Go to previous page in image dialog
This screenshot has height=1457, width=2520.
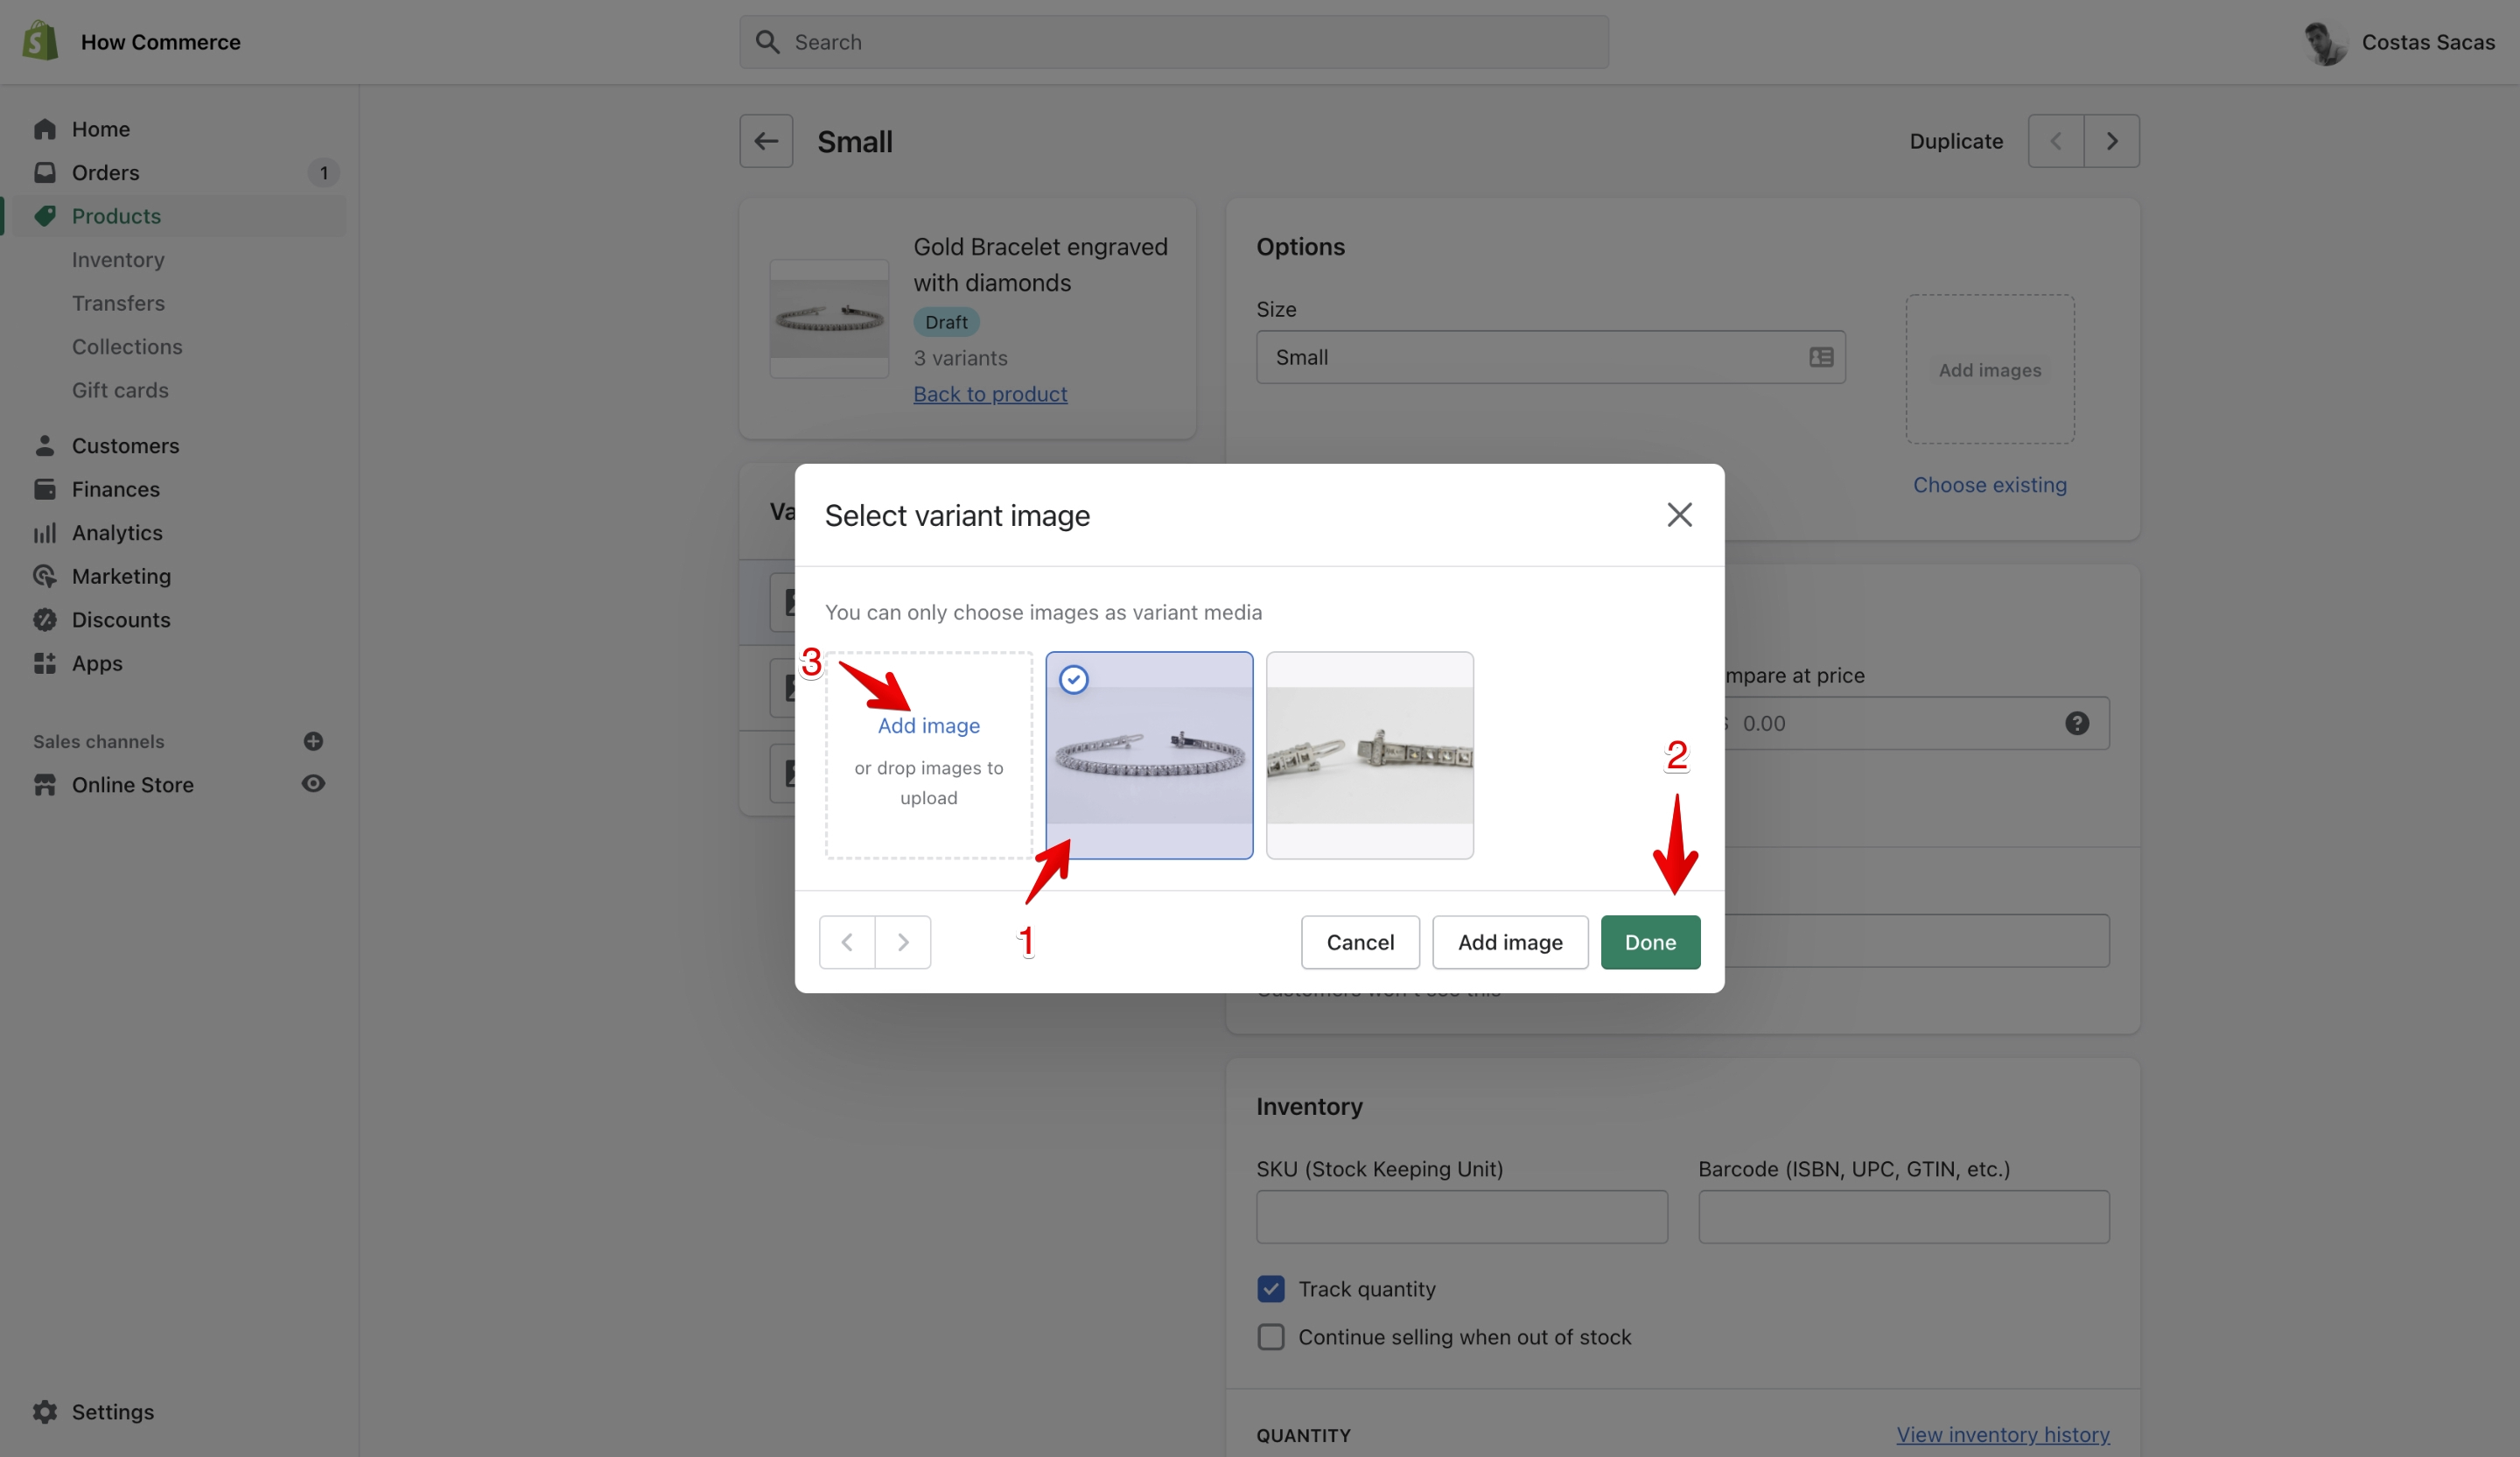(847, 942)
